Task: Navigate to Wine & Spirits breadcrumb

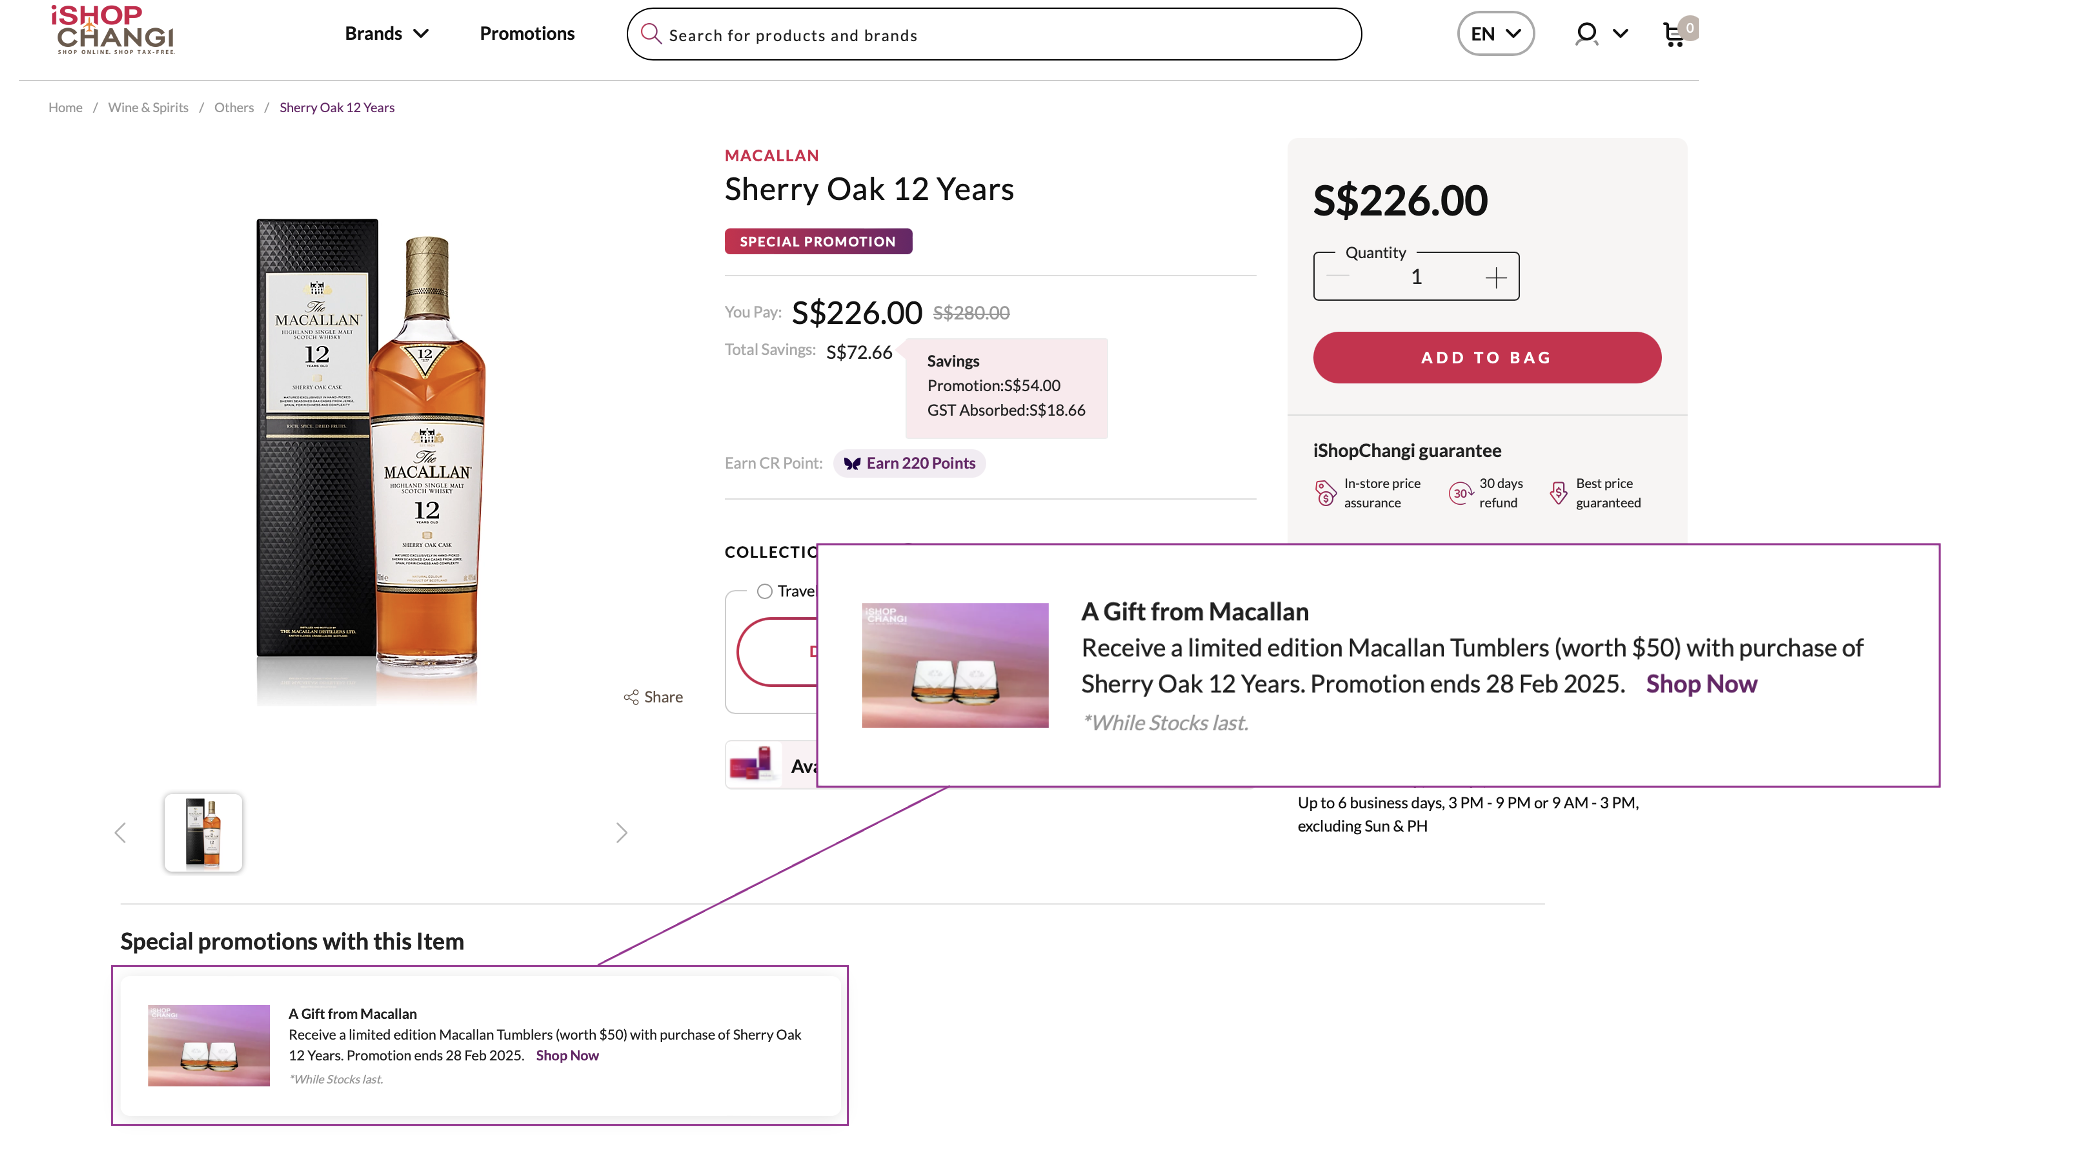Action: [x=148, y=108]
